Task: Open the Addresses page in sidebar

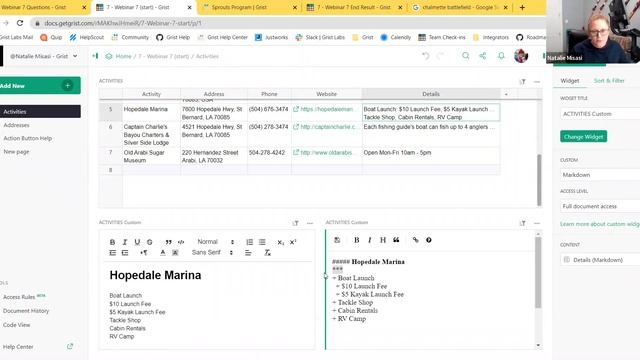Action: pos(16,125)
